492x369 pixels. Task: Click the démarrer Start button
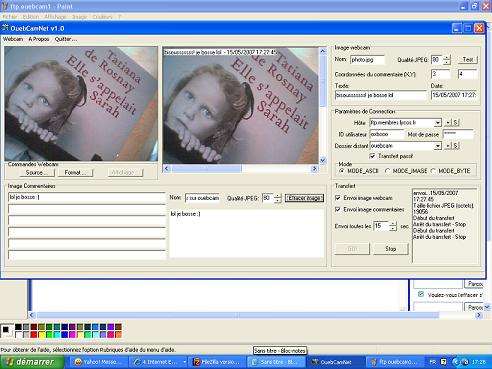pos(32,362)
